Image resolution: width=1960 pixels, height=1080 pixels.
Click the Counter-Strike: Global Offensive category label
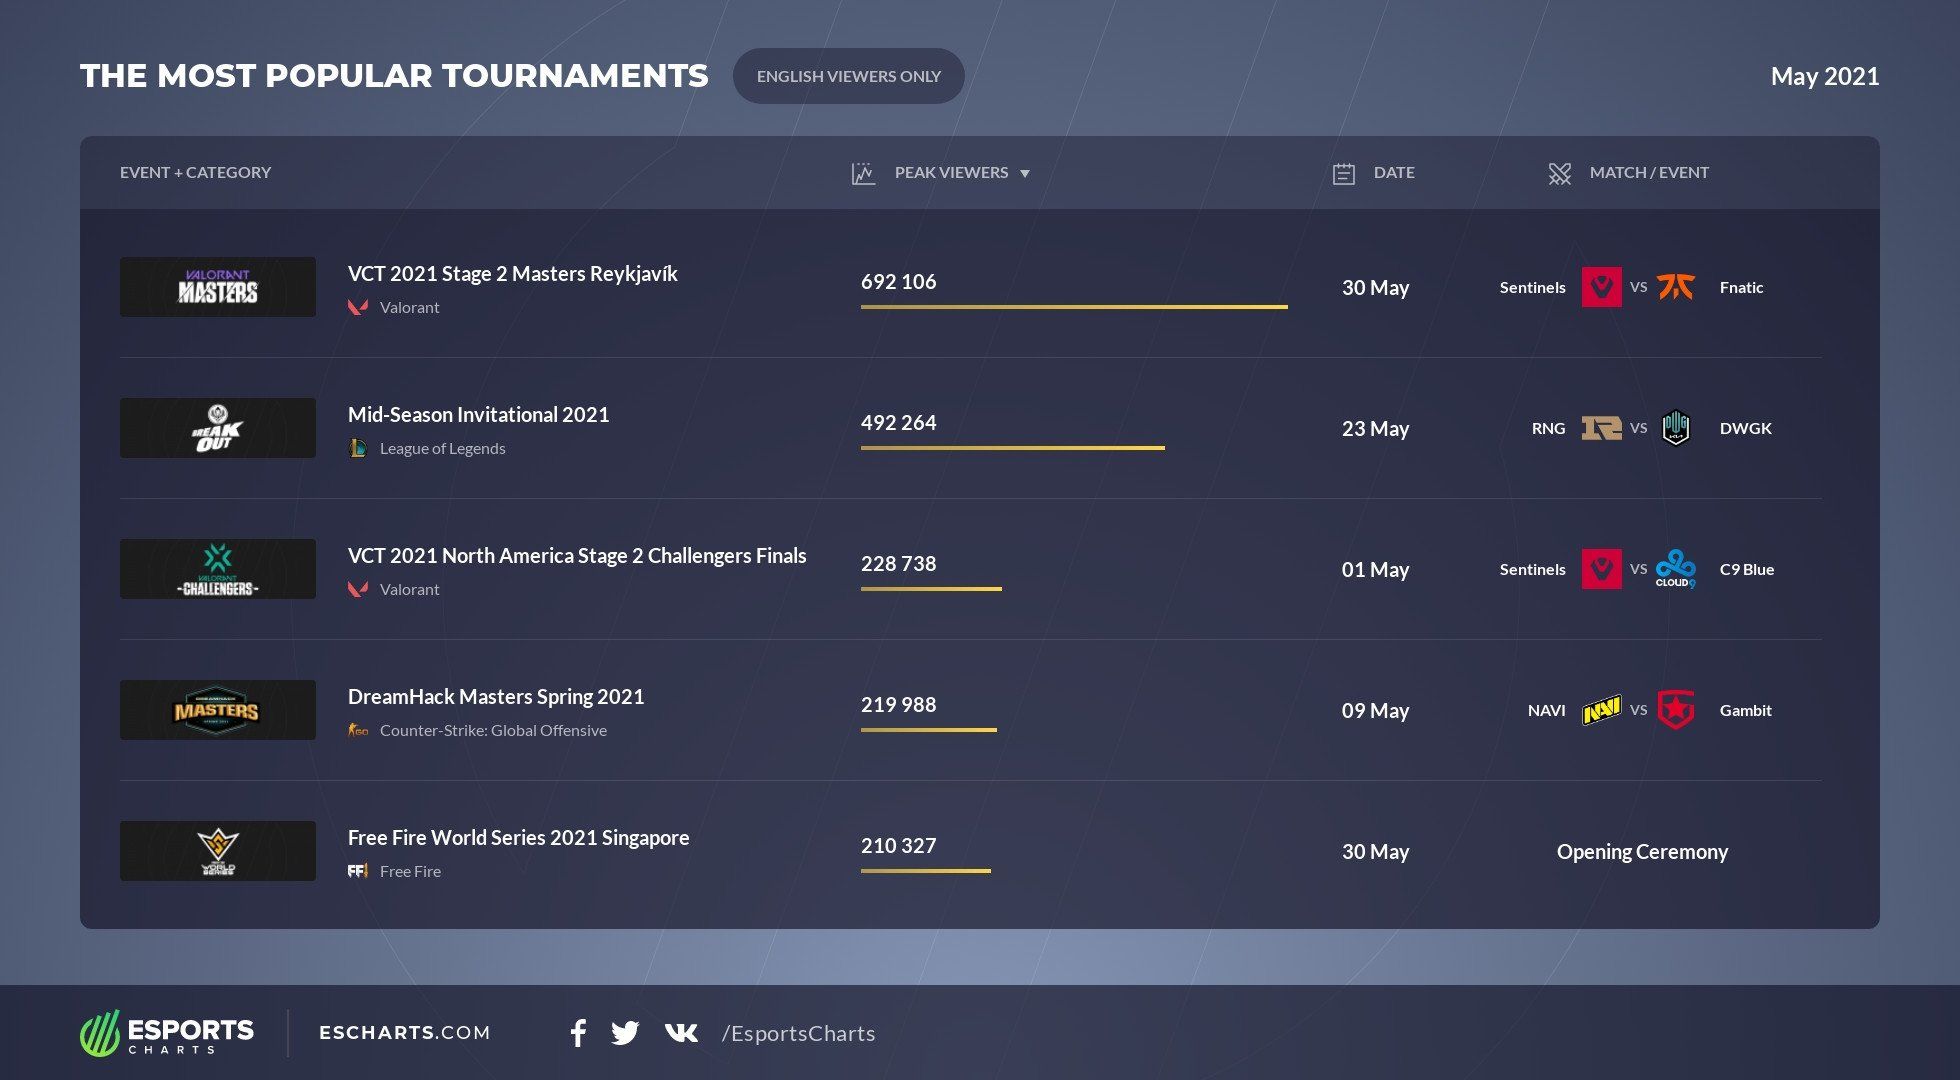(x=493, y=730)
